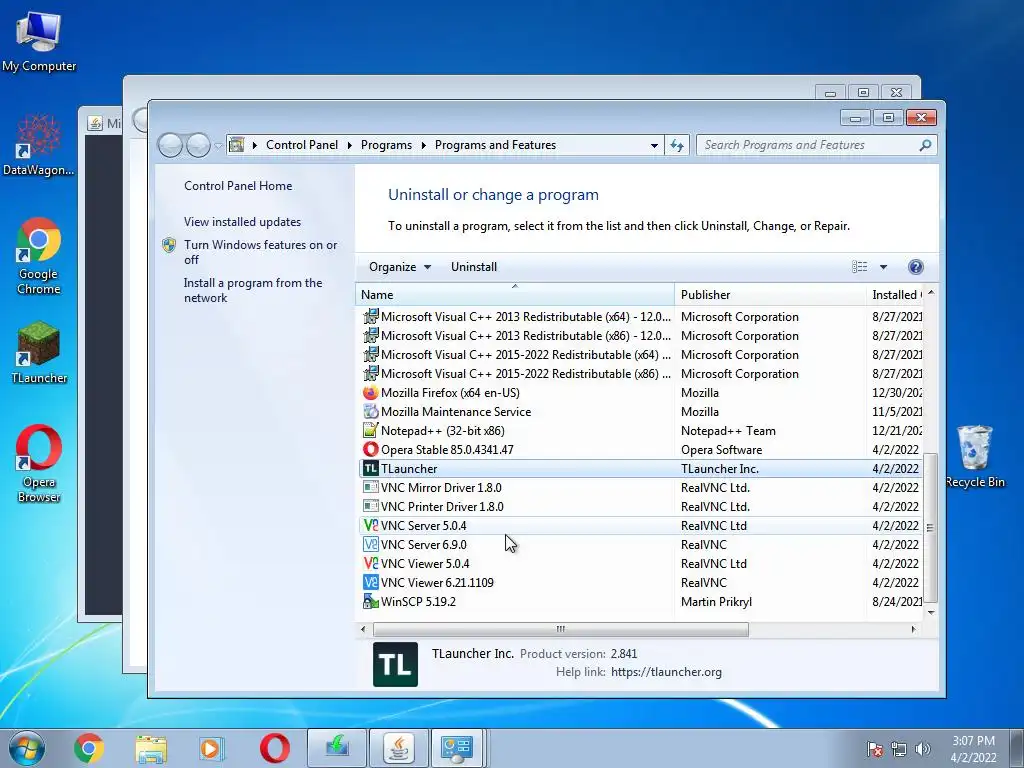Select the Notepad++ (32-bit x86) row
The width and height of the screenshot is (1024, 768).
[640, 430]
